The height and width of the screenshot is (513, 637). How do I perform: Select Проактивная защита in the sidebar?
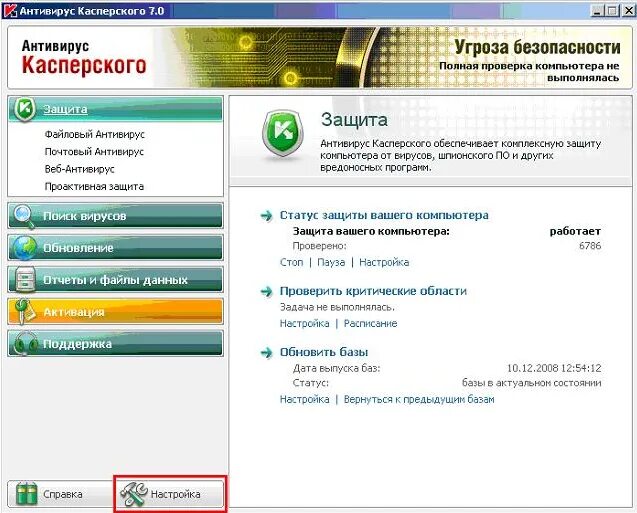coord(94,187)
